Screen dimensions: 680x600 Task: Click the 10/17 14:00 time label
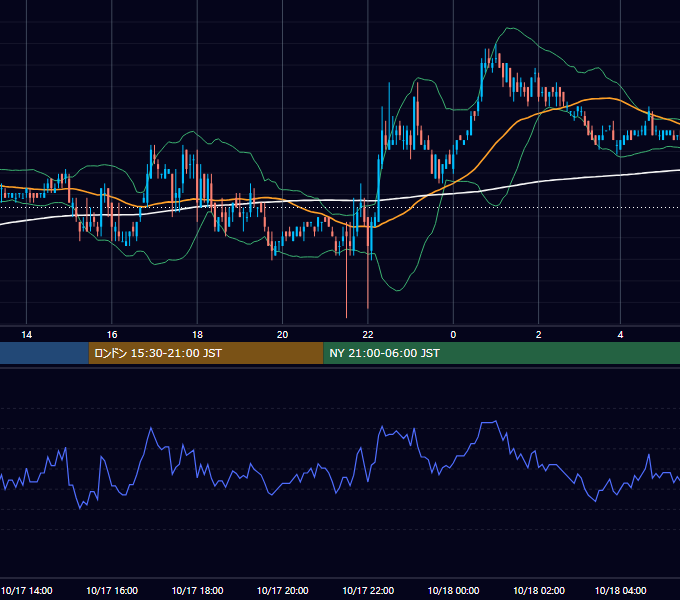[x=26, y=590]
